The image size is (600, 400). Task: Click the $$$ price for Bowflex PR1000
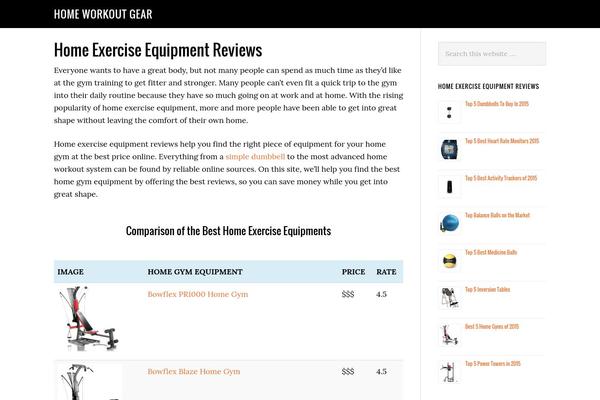pos(348,294)
